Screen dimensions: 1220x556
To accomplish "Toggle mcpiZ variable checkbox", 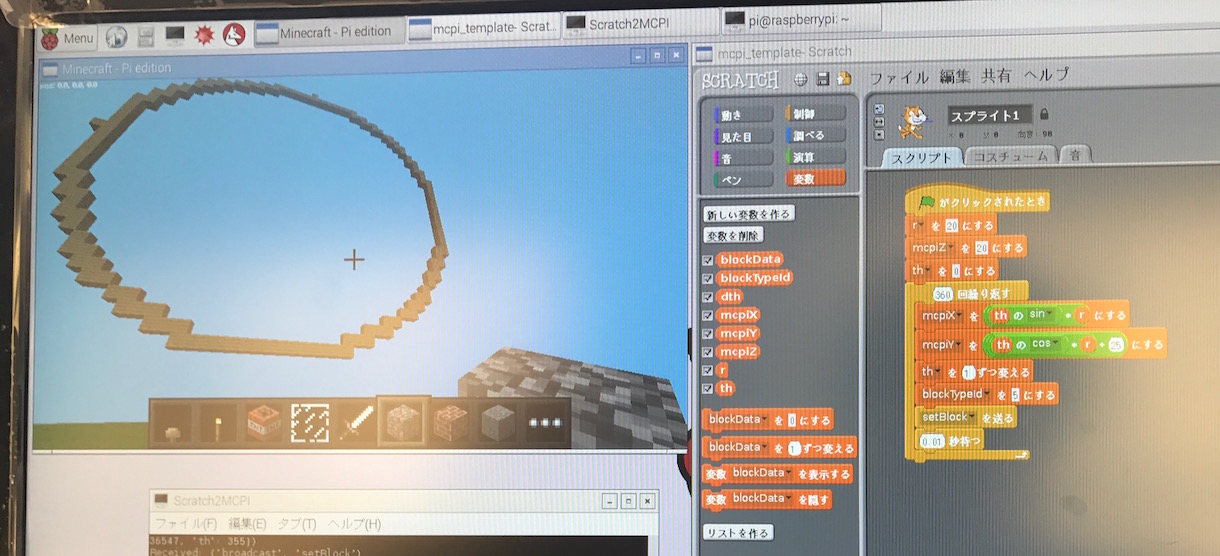I will 708,351.
